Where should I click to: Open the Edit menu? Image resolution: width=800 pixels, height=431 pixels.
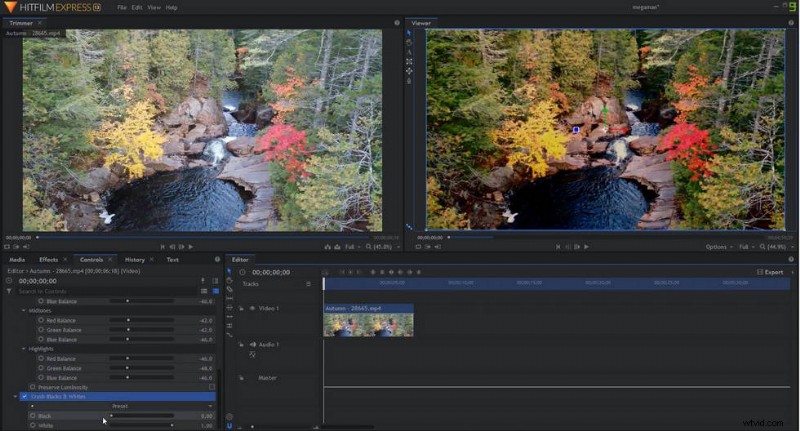(x=137, y=8)
